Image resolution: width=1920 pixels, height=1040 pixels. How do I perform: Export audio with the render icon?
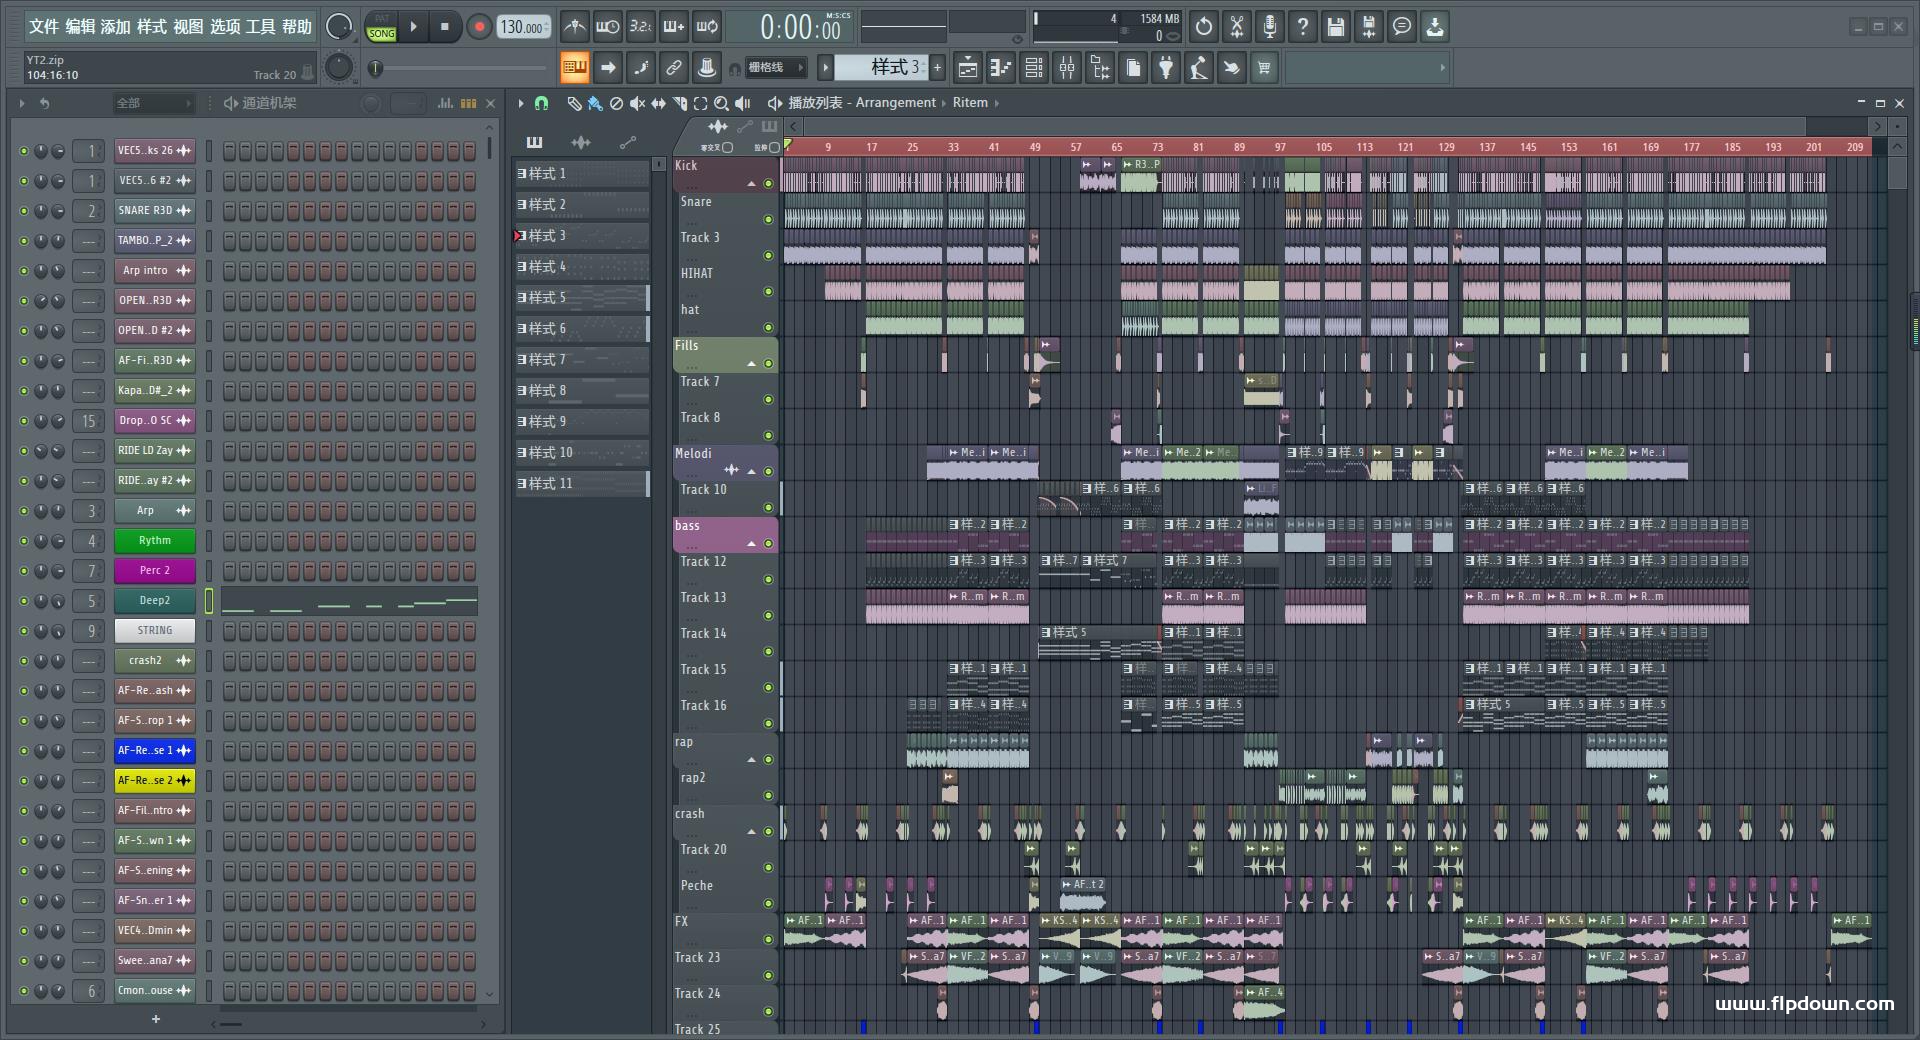pyautogui.click(x=1369, y=27)
